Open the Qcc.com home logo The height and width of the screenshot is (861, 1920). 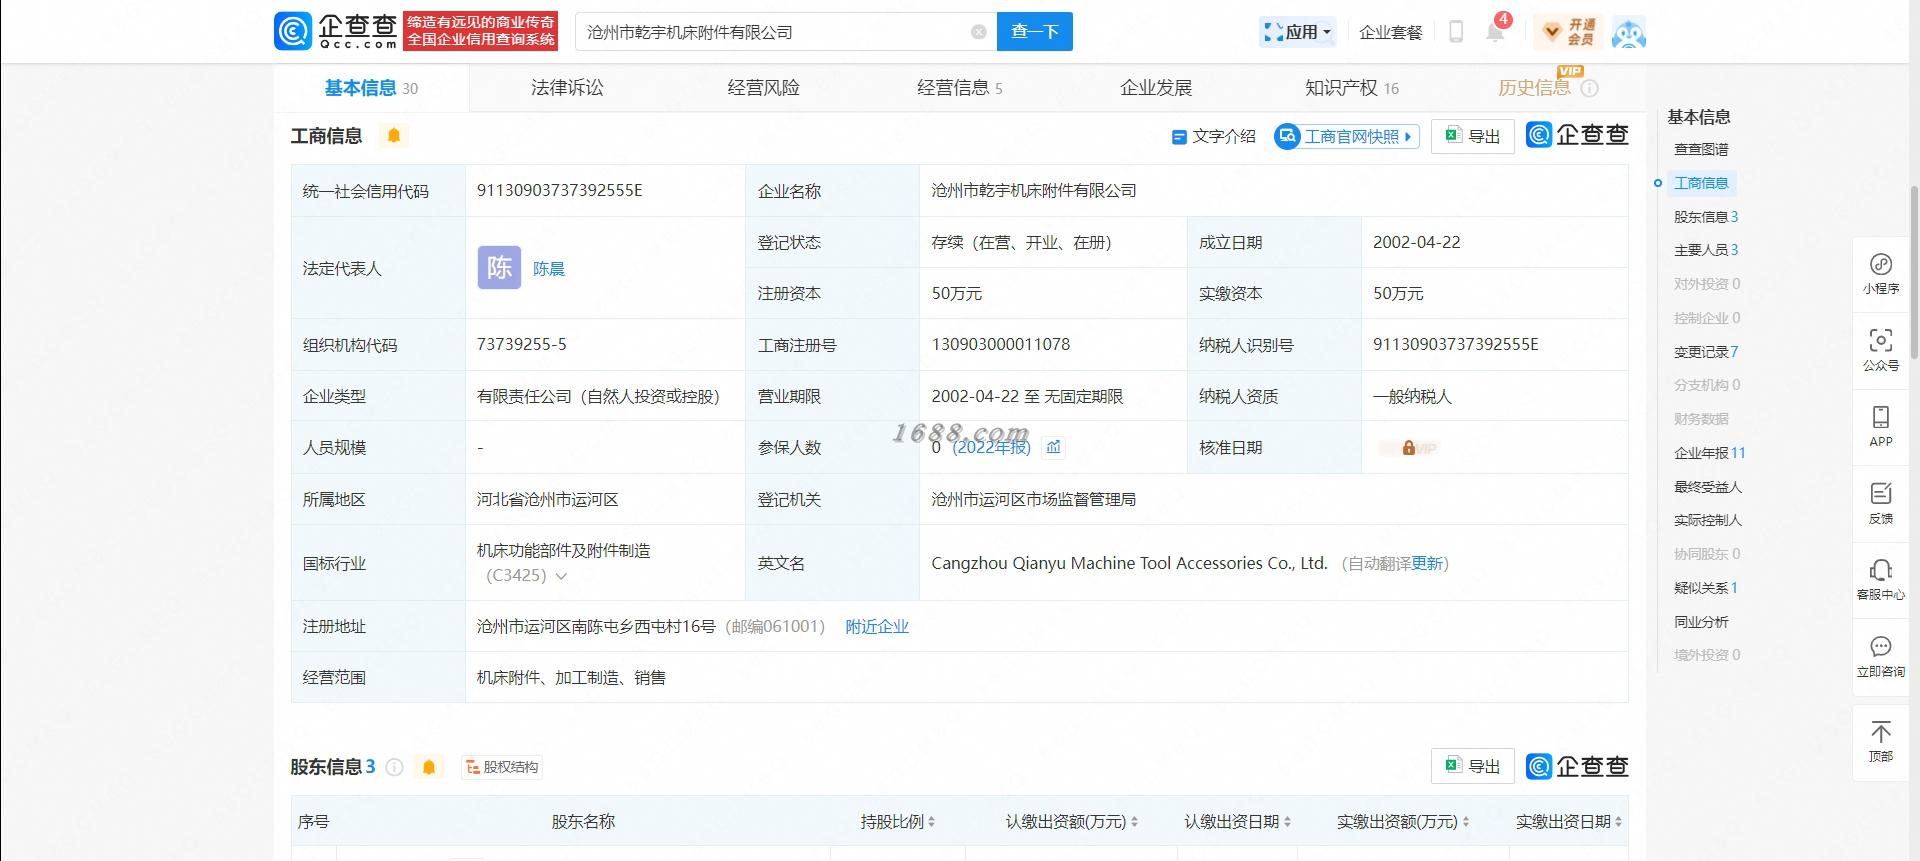[336, 31]
